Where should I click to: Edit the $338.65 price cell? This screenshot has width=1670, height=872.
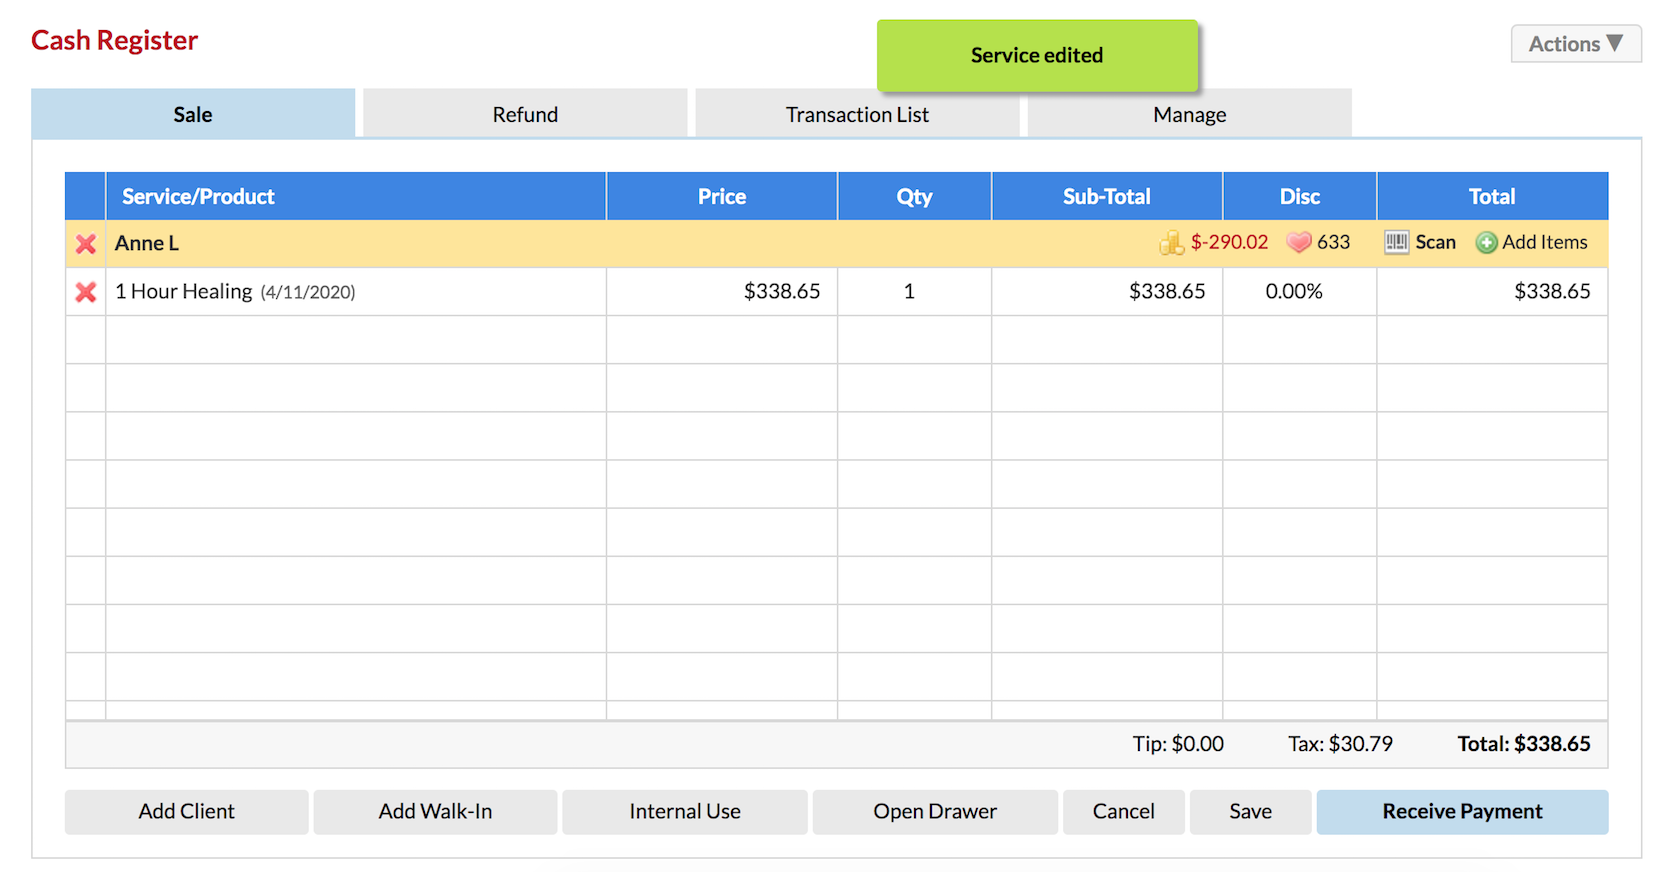tap(722, 292)
